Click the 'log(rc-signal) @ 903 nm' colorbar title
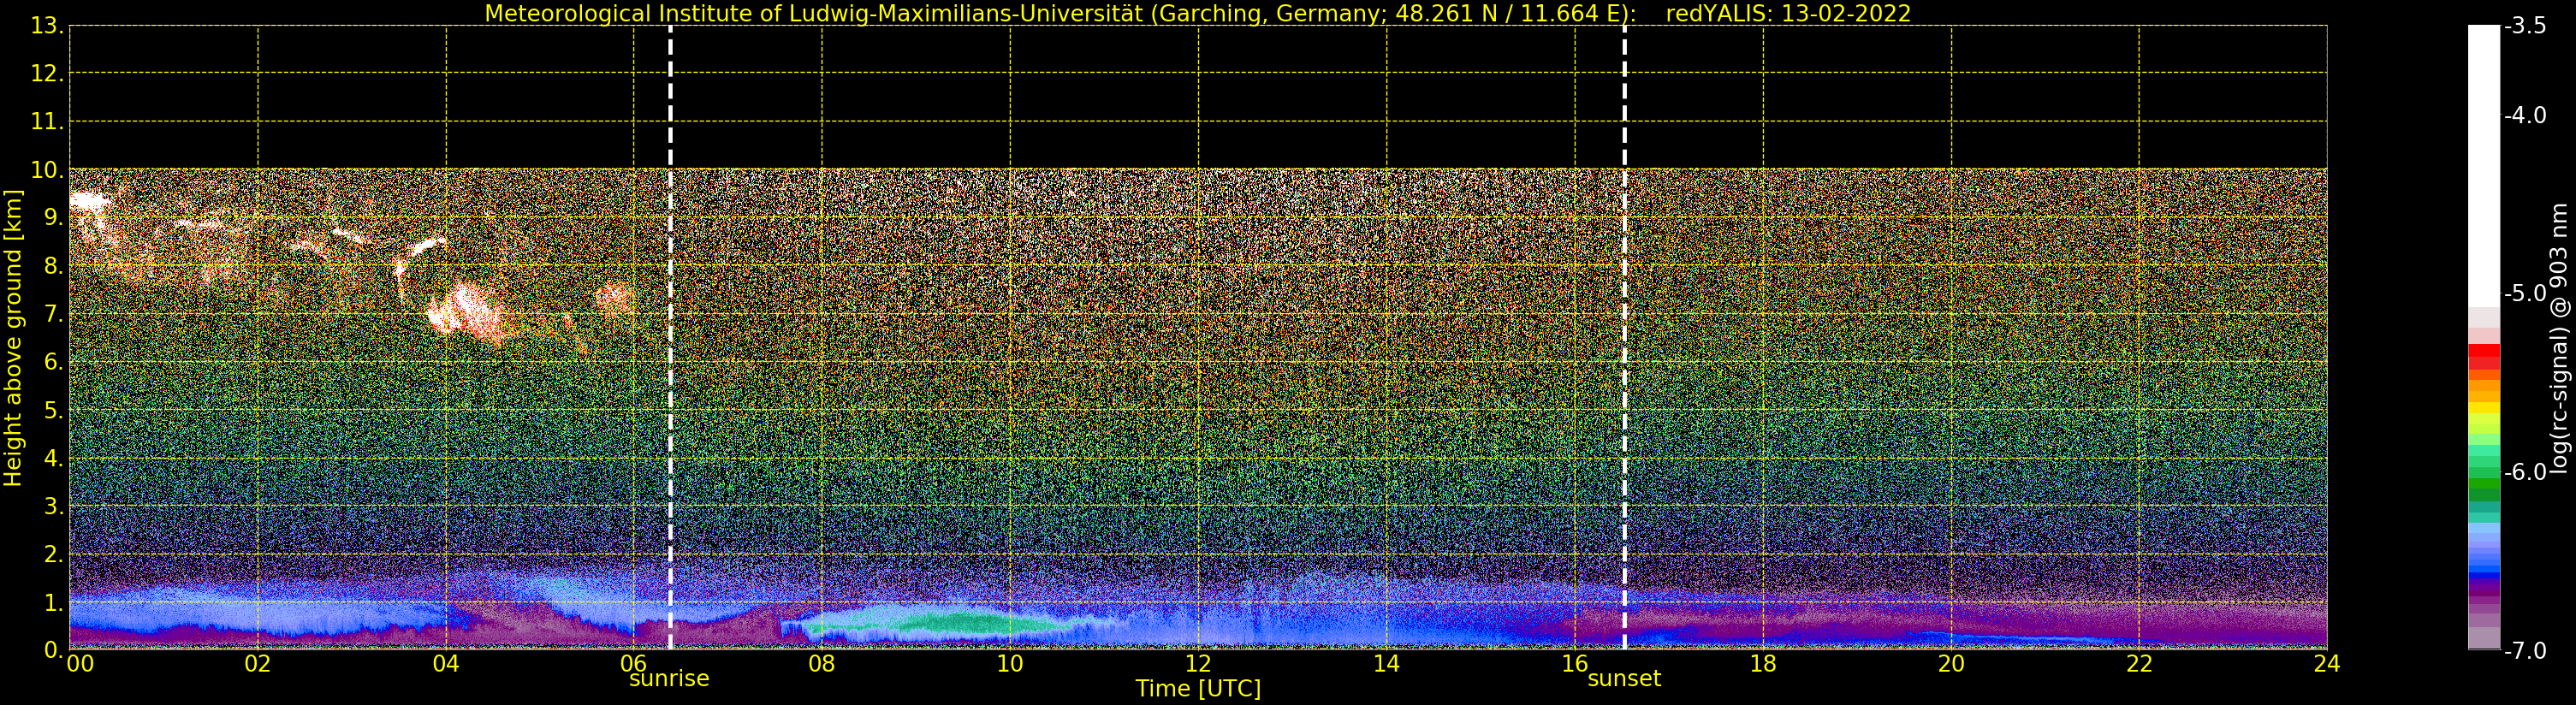Viewport: 2576px width, 705px height. [x=2560, y=338]
